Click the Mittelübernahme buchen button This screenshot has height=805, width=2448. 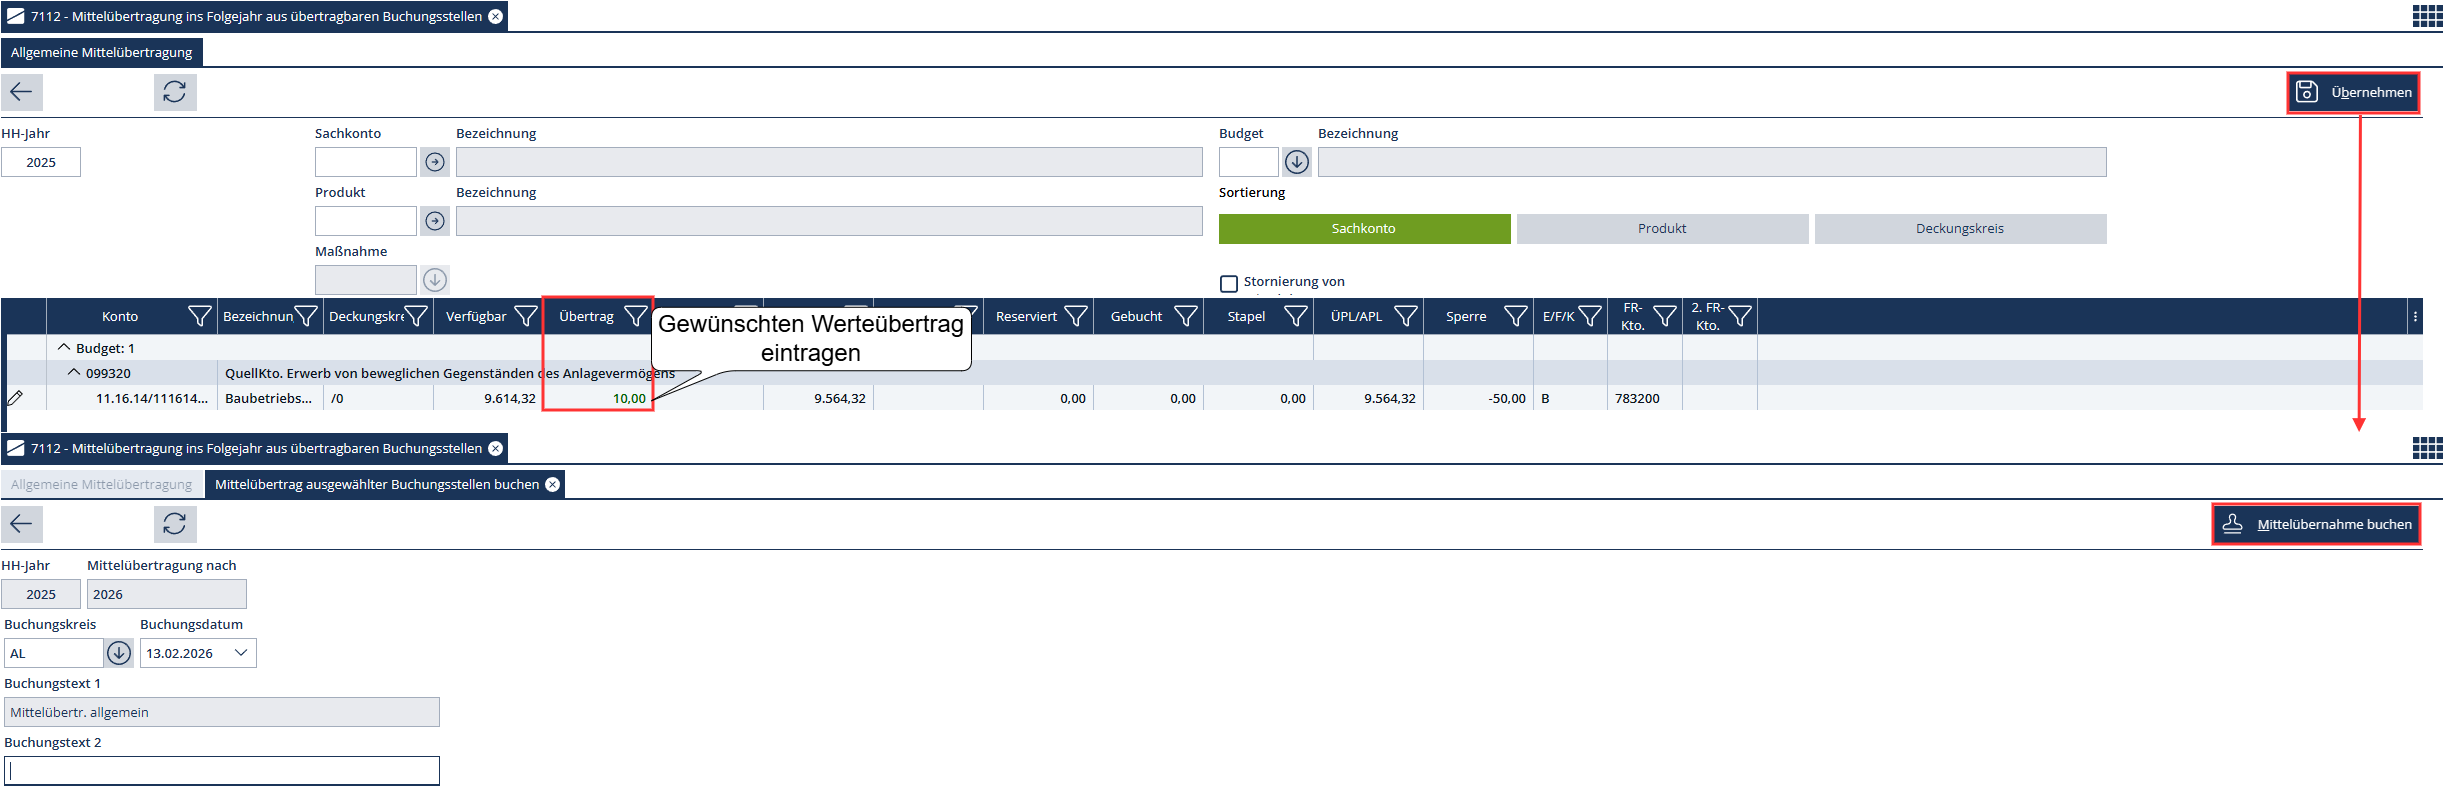2316,525
